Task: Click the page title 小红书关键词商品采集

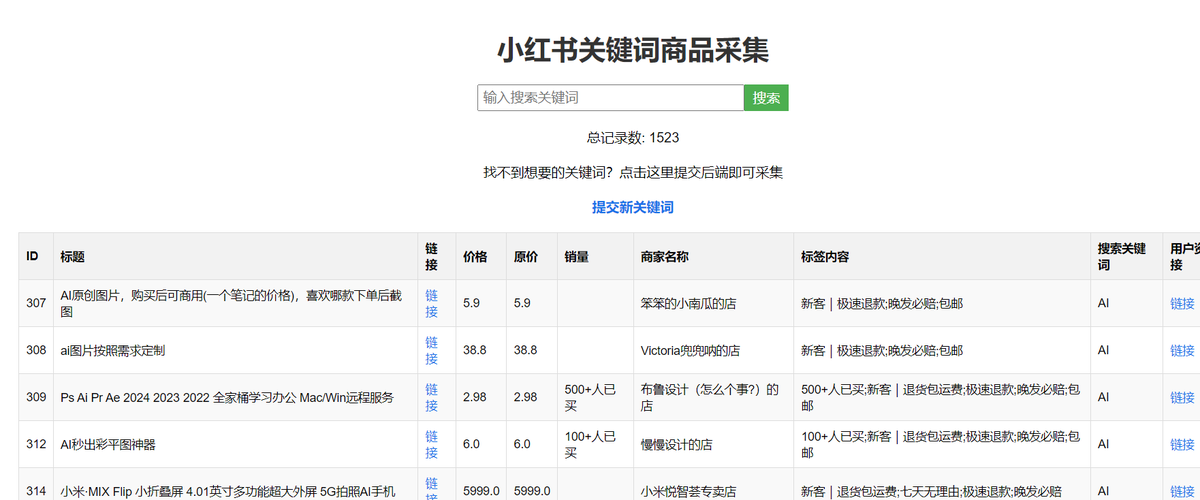Action: pyautogui.click(x=633, y=49)
